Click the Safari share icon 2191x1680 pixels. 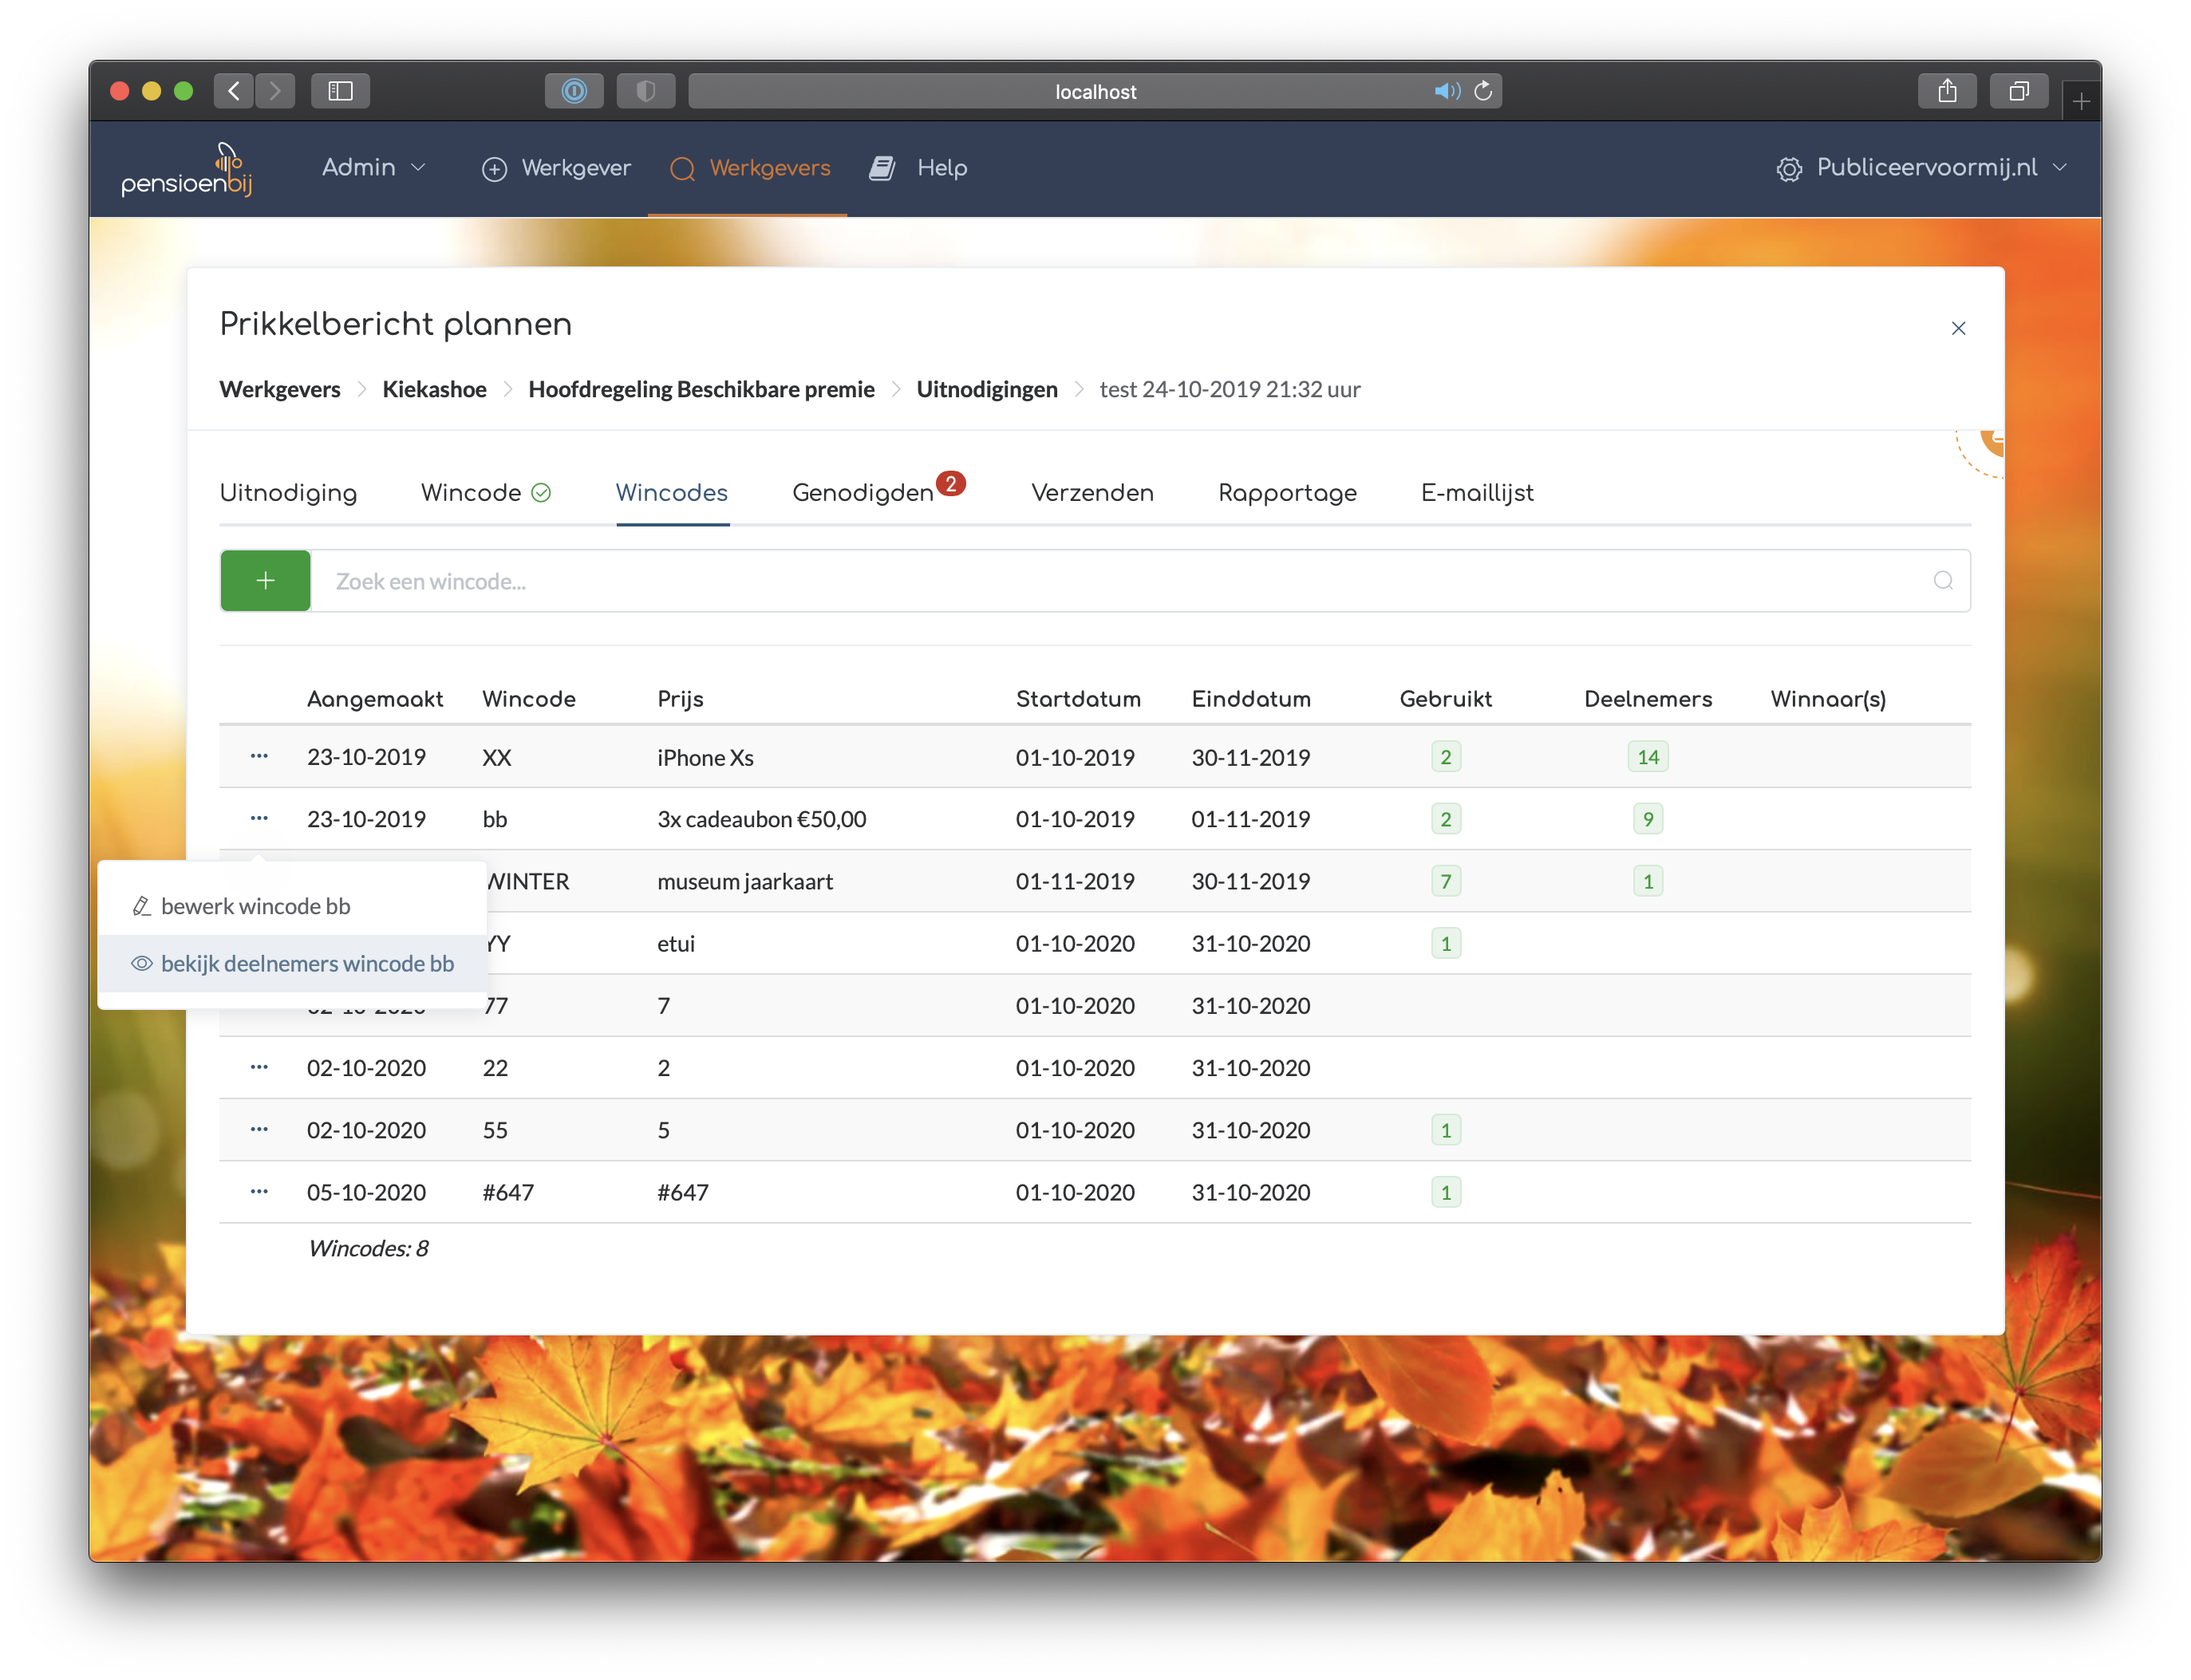[x=1946, y=92]
